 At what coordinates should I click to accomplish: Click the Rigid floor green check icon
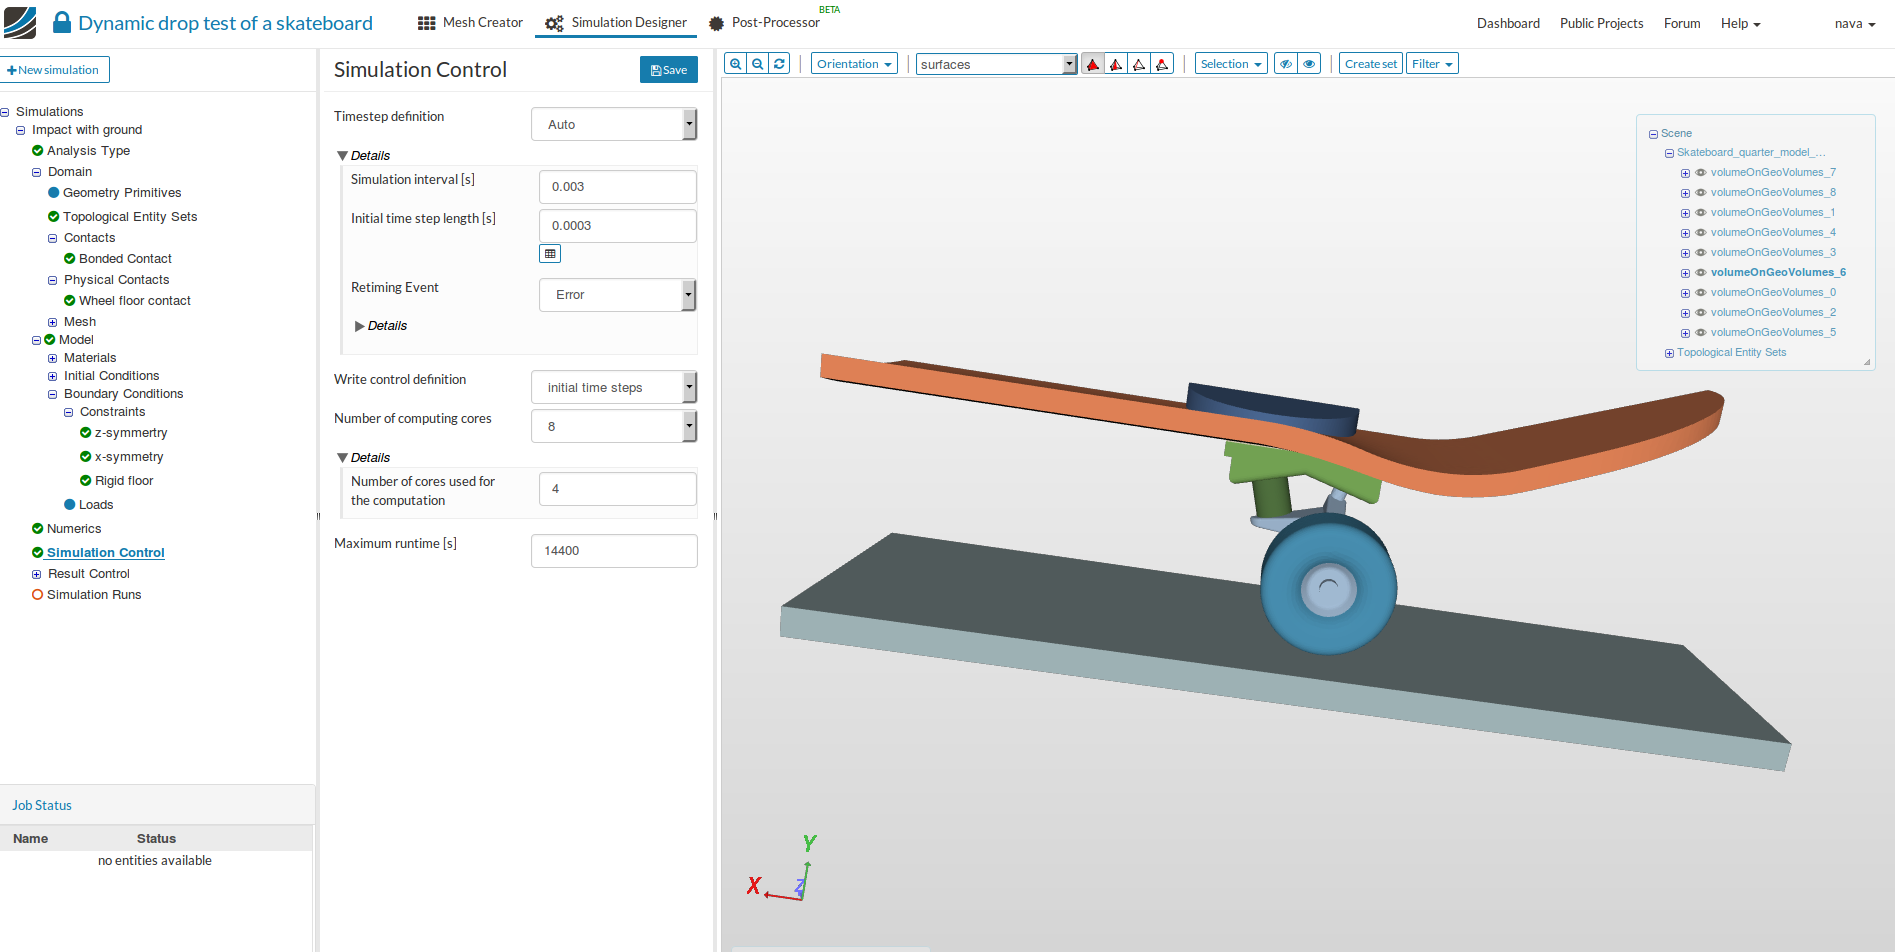pyautogui.click(x=86, y=481)
